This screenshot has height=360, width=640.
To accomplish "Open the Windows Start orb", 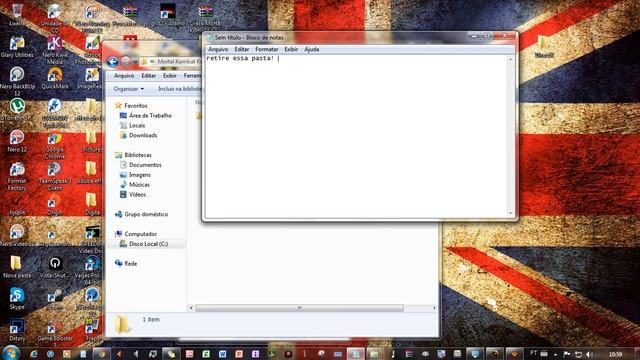I will (x=11, y=353).
